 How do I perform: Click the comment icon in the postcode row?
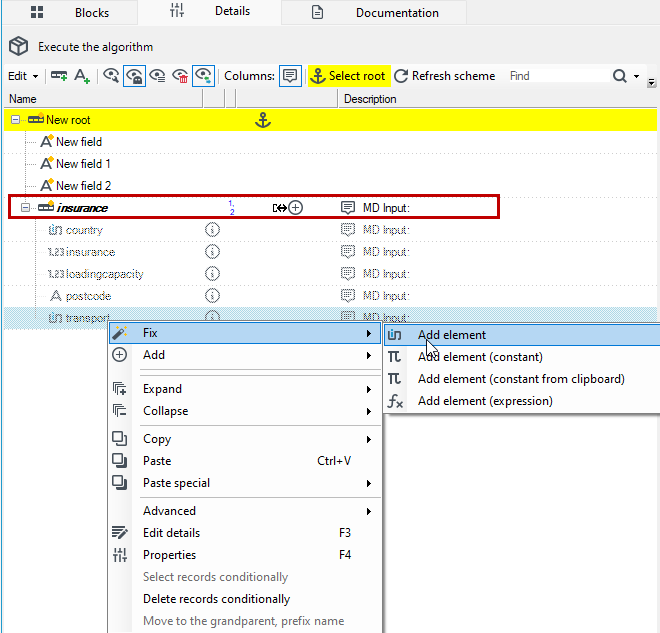point(348,295)
